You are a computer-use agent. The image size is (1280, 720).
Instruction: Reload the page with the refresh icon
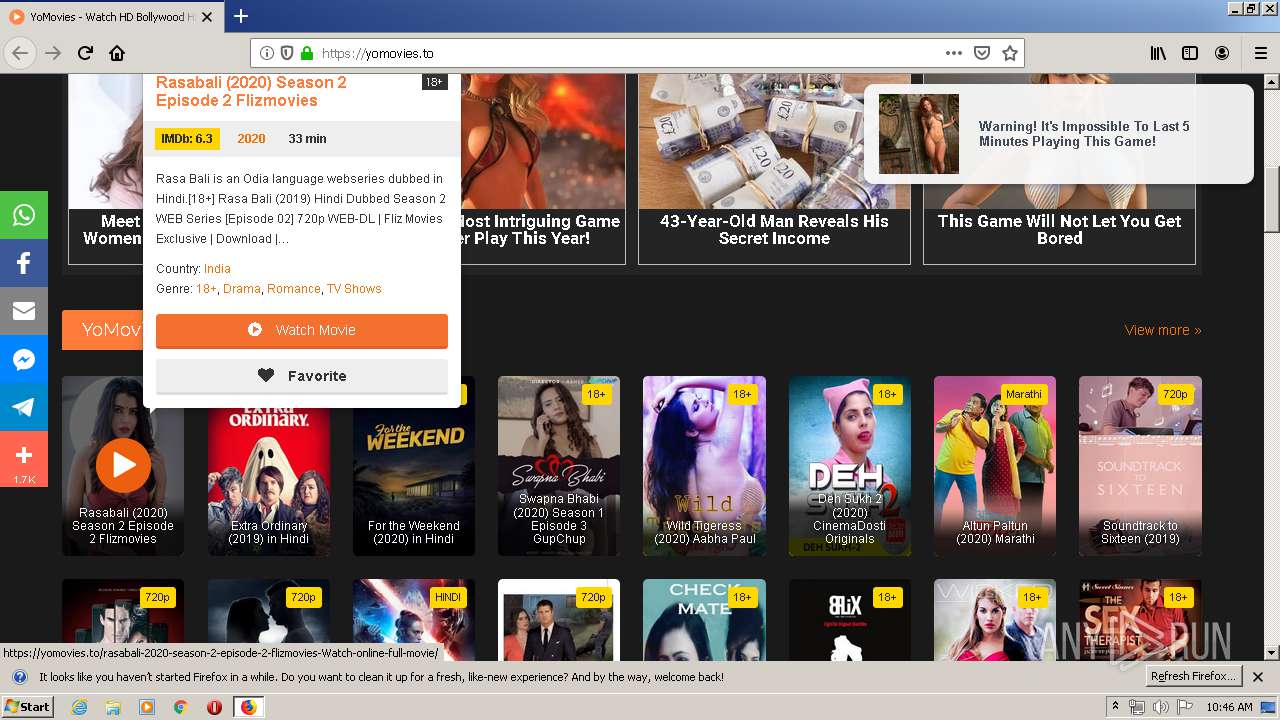click(x=85, y=53)
